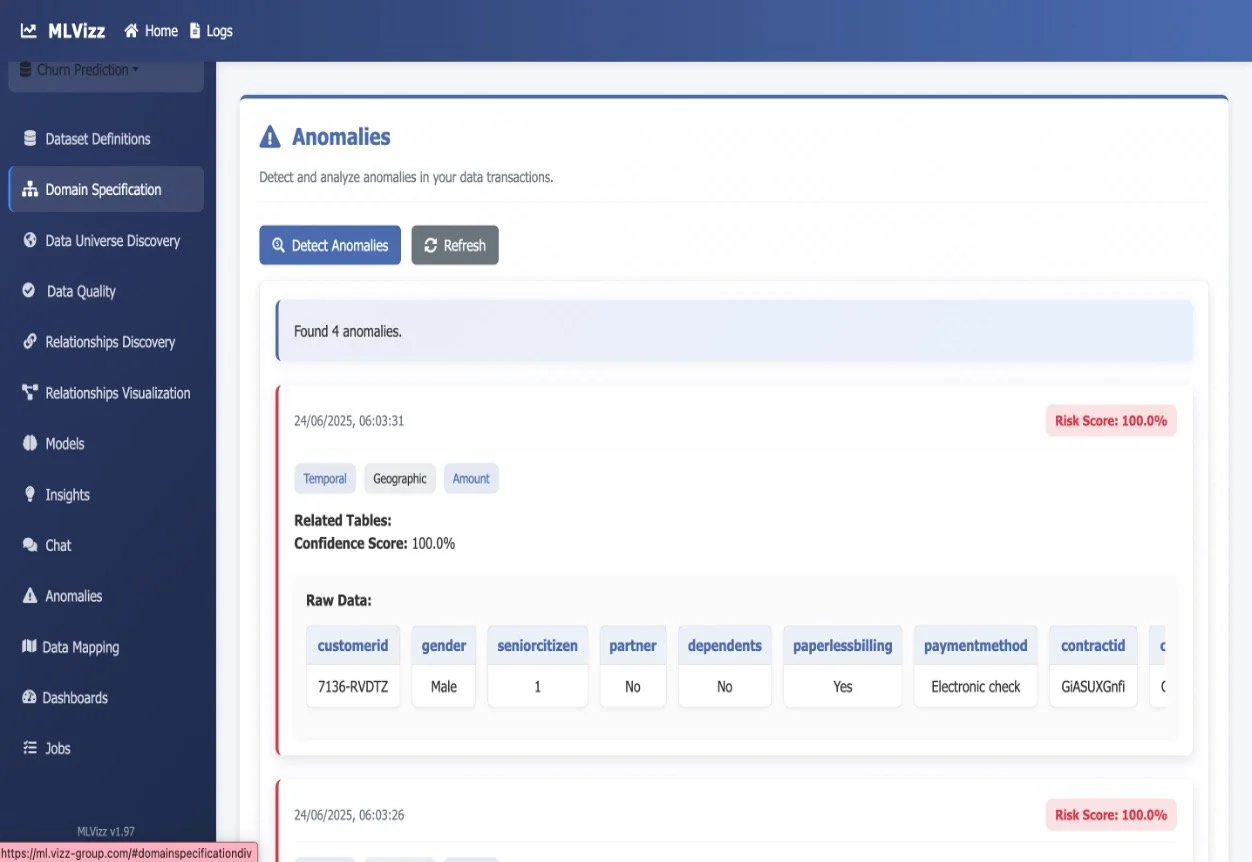Open Chat sidebar item
The height and width of the screenshot is (862, 1252).
pos(106,545)
